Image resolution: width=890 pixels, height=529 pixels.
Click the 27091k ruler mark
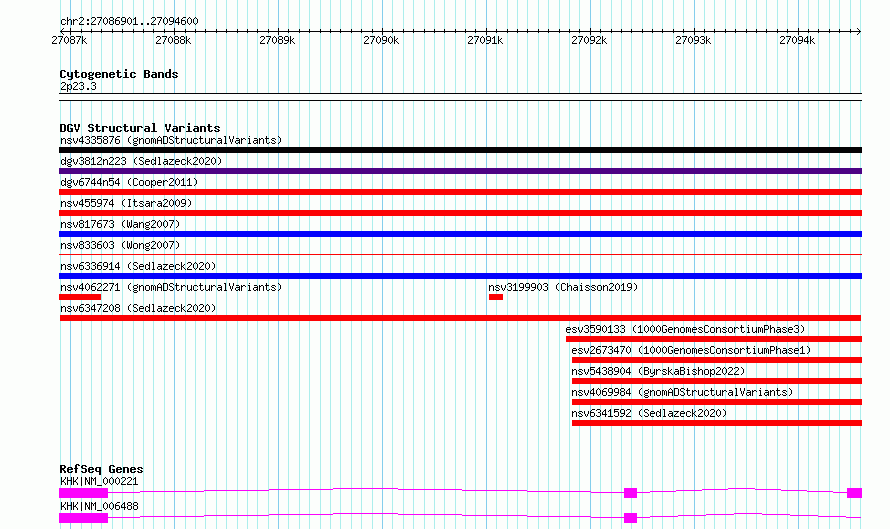(485, 40)
